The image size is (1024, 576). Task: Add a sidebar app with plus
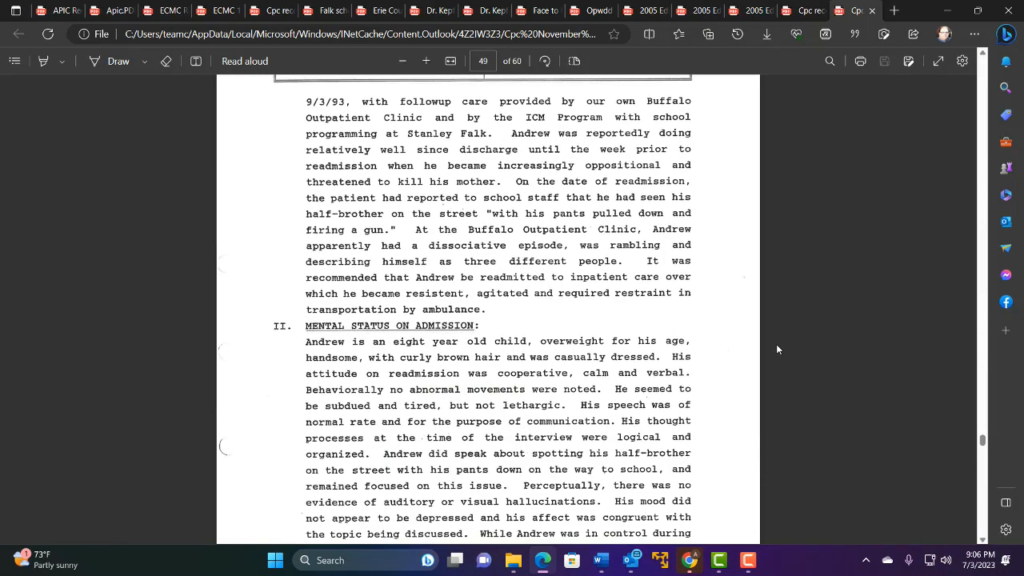point(1006,330)
